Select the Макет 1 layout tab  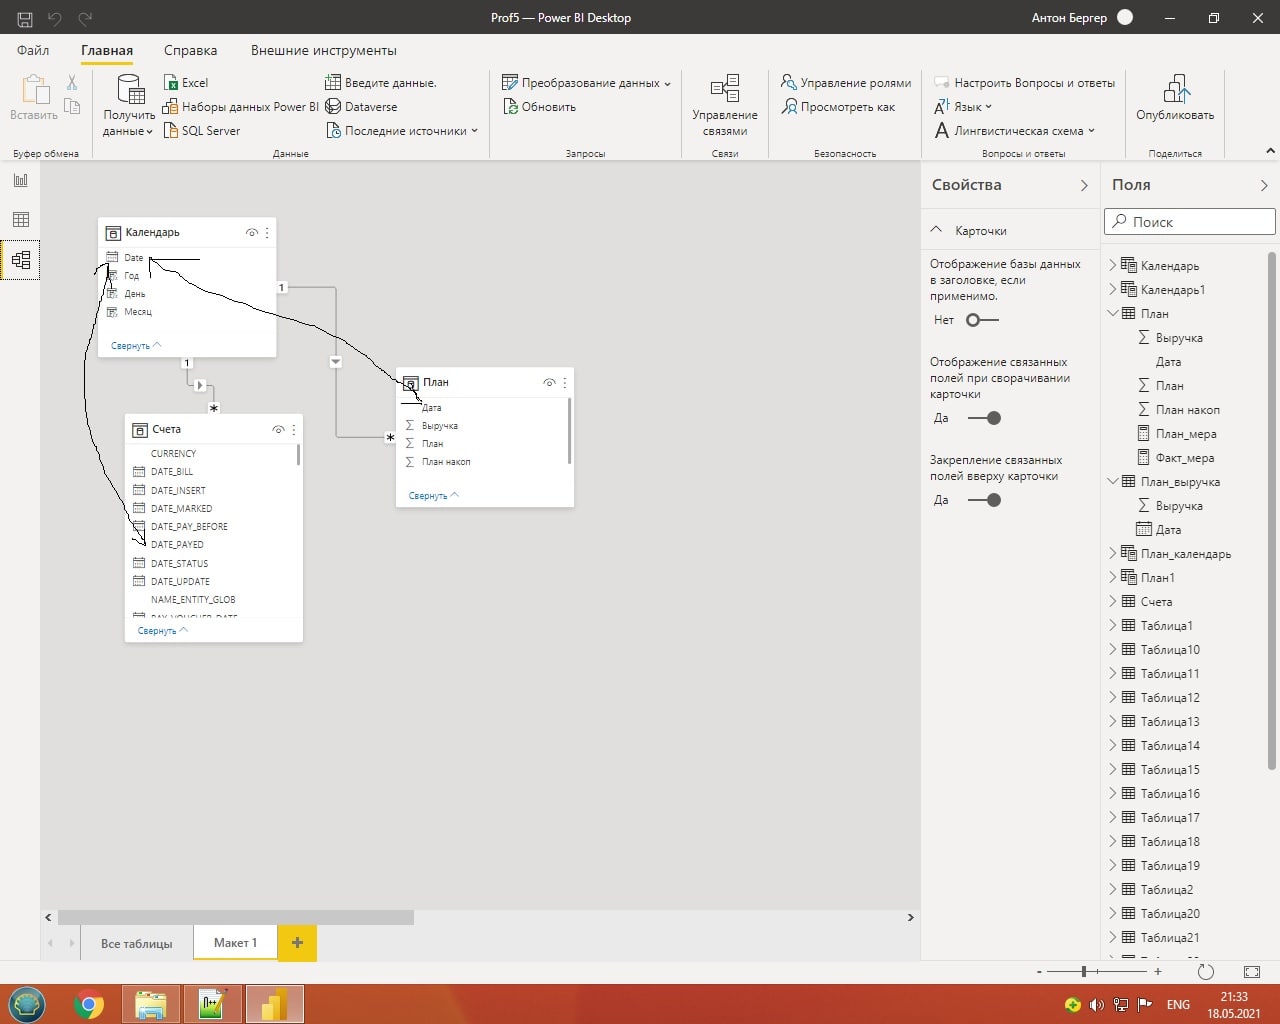235,943
